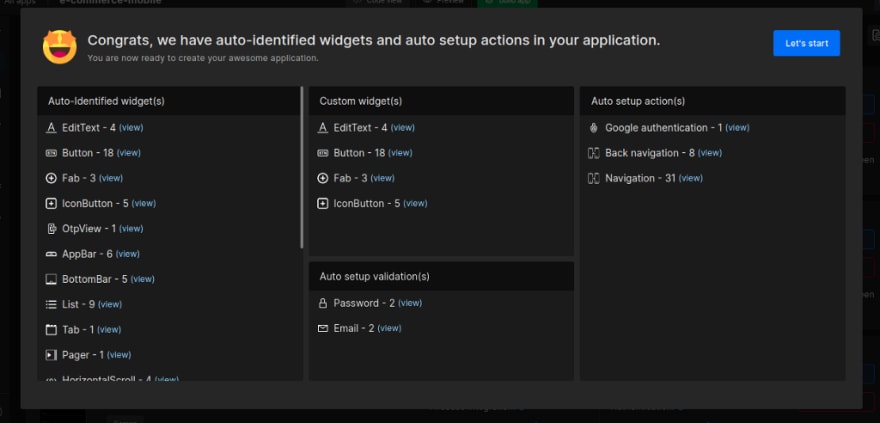Open view link for Tab widget
Viewport: 880px width, 423px height.
(109, 330)
